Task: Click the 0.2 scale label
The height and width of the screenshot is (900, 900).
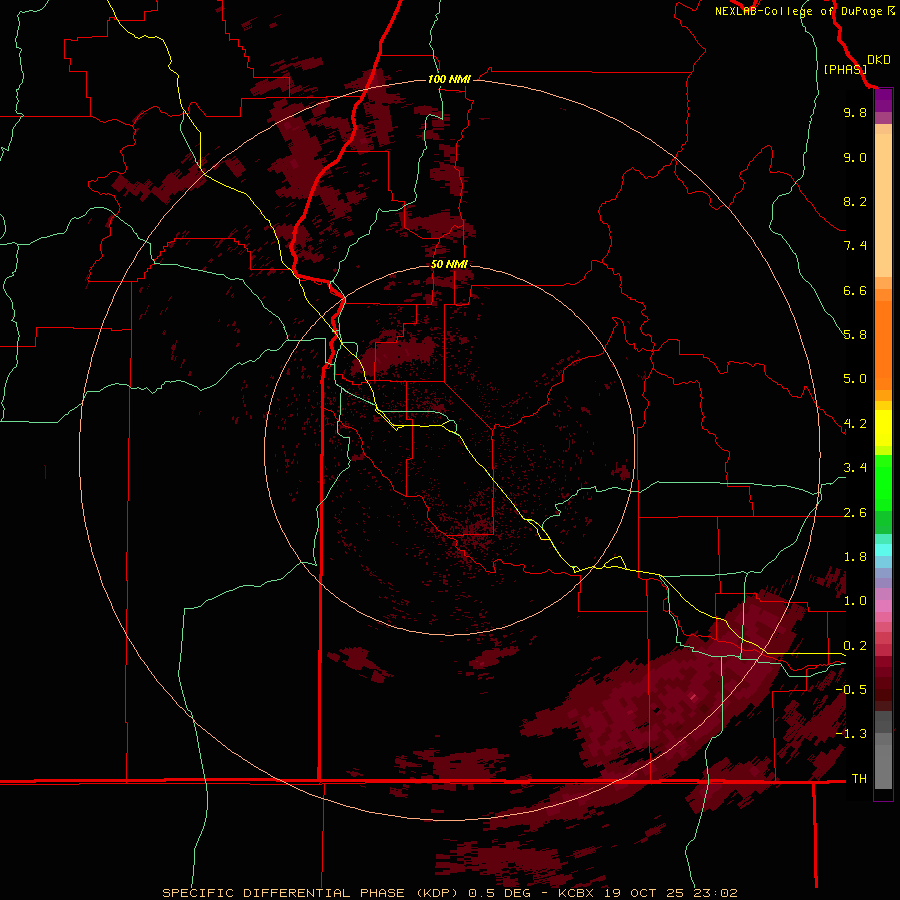Action: (x=855, y=646)
